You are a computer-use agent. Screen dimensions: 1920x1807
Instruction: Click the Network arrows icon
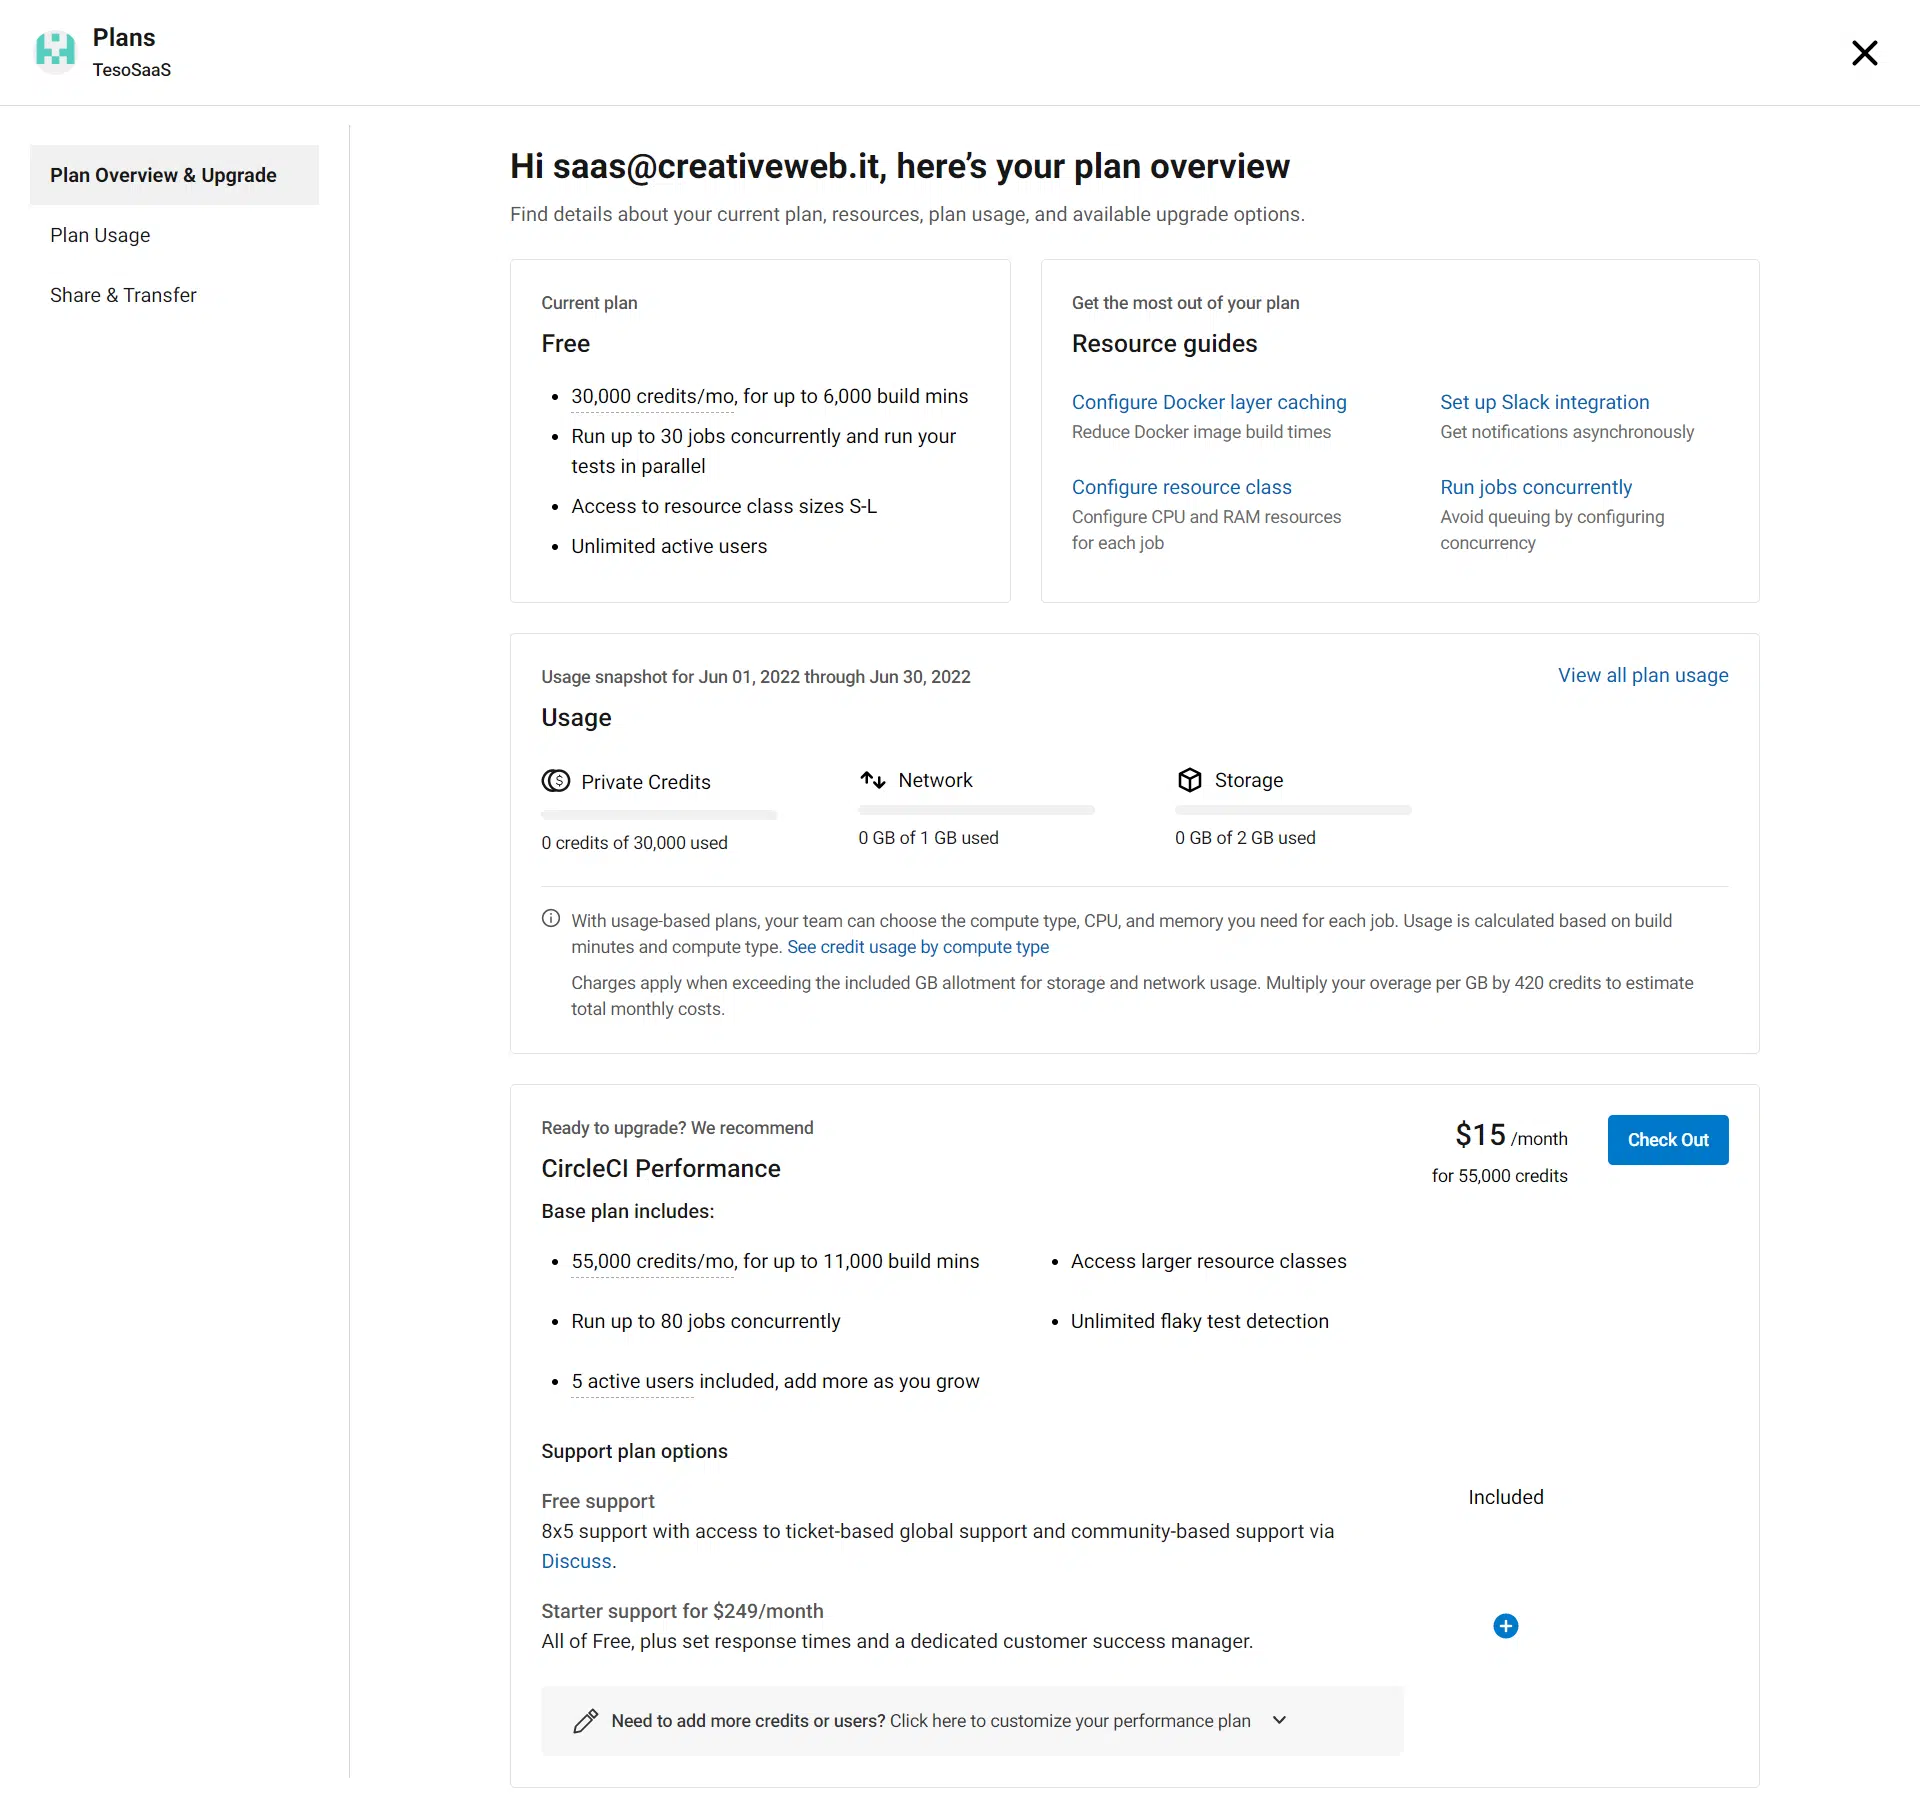pos(873,780)
